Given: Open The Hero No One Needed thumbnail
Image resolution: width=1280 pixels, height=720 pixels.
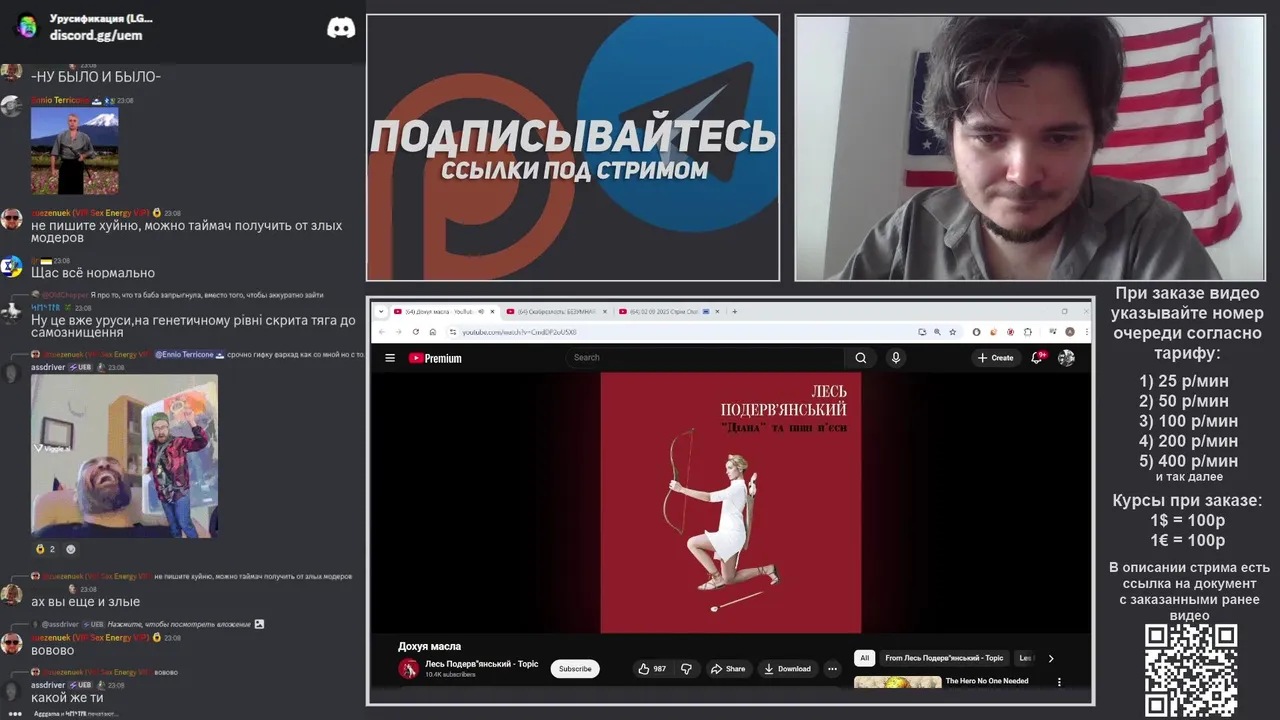Looking at the screenshot, I should click(898, 683).
